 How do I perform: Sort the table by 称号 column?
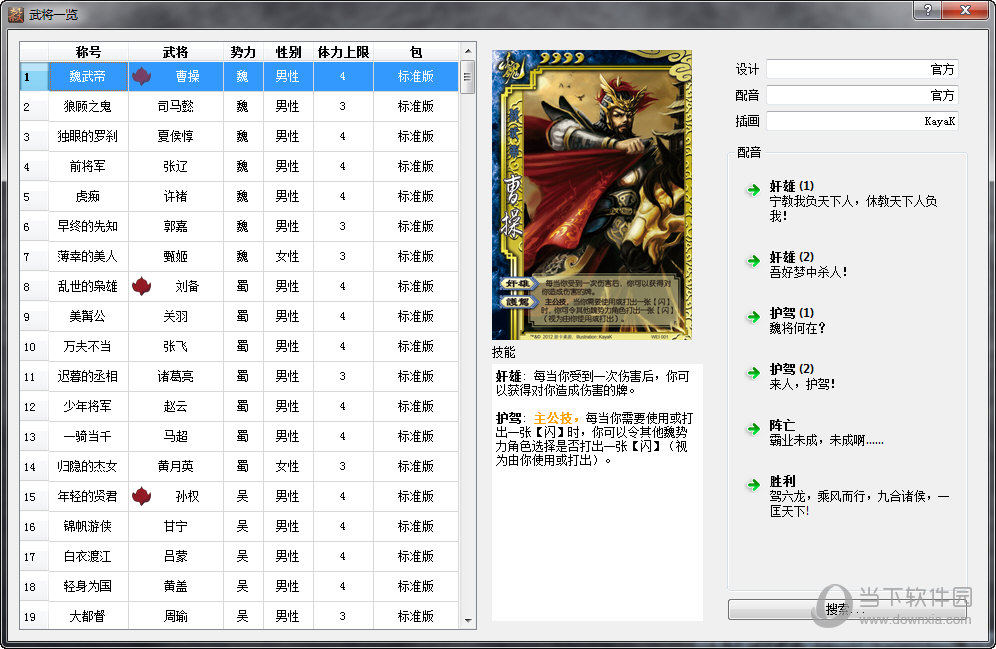(x=88, y=52)
